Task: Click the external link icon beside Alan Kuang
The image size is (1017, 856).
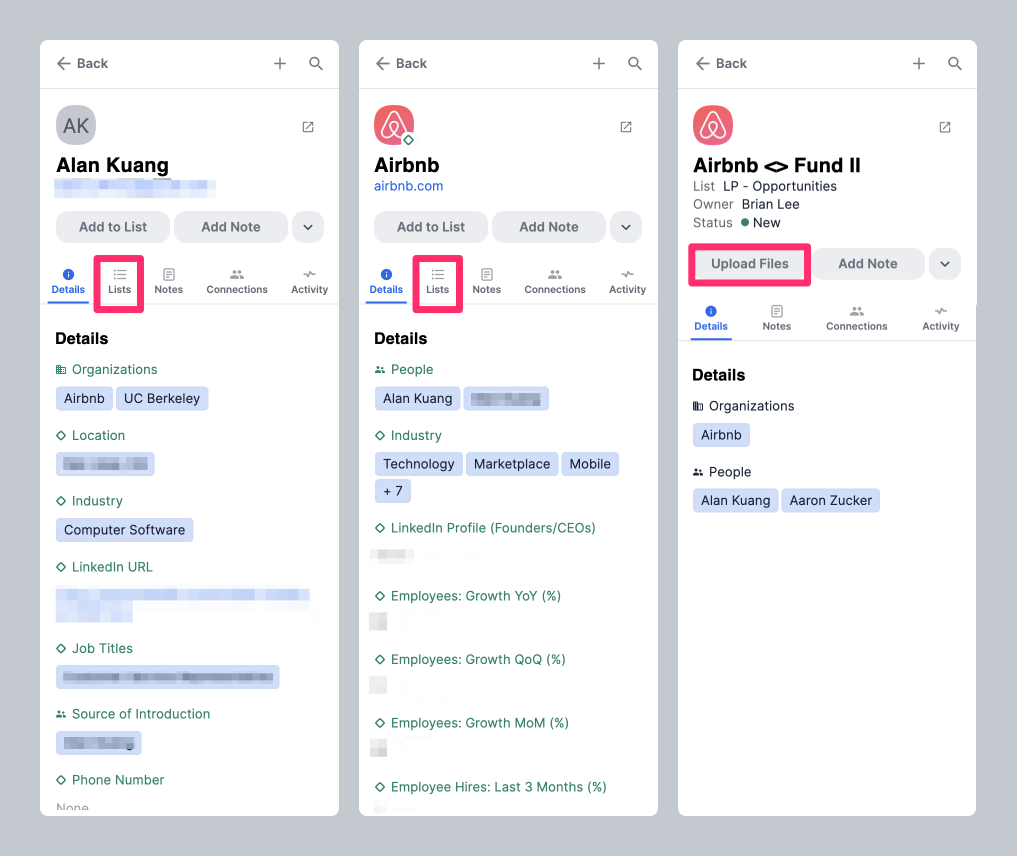Action: point(307,127)
